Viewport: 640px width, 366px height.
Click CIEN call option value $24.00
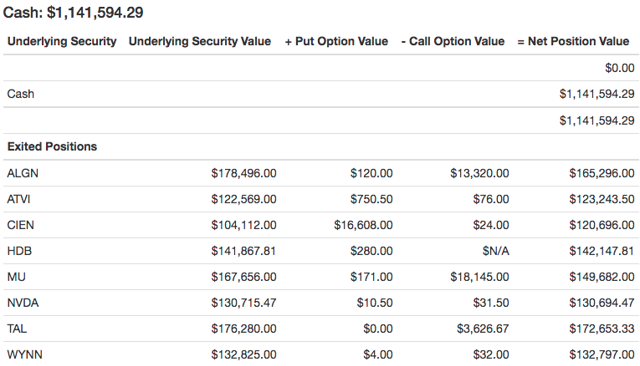(x=491, y=225)
